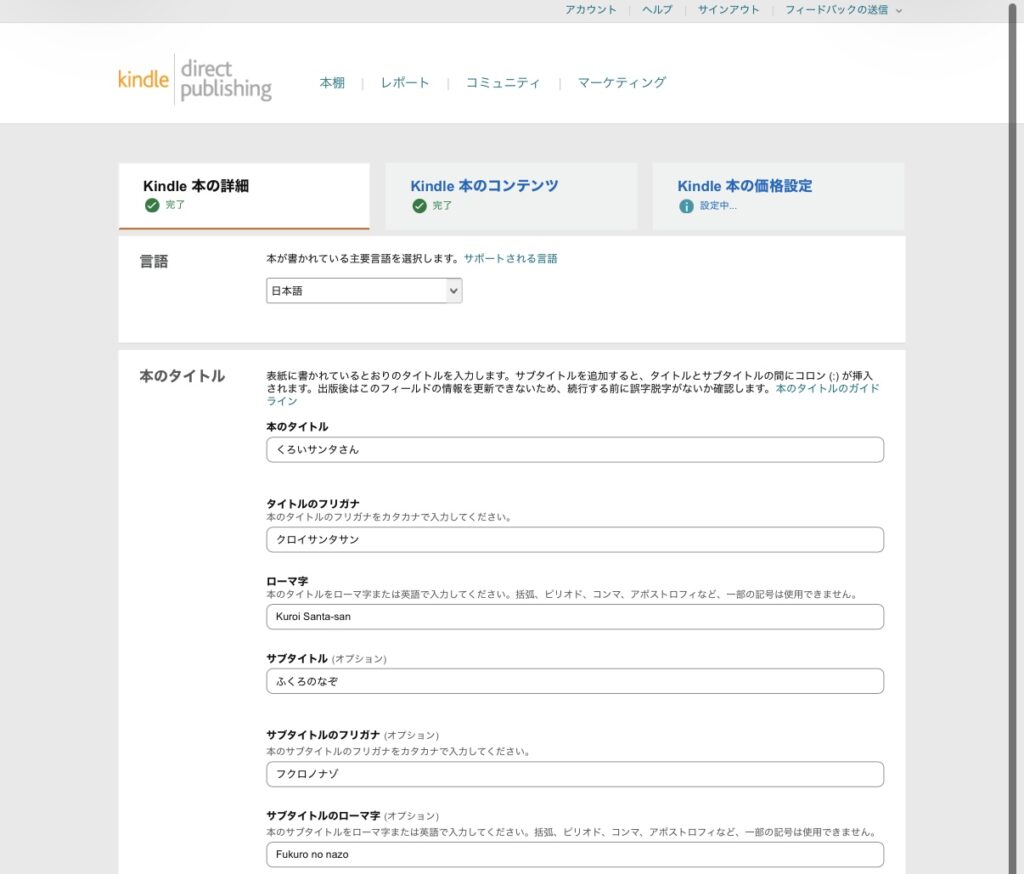Click 完了 status under Kindle 本の詳細

[x=175, y=205]
